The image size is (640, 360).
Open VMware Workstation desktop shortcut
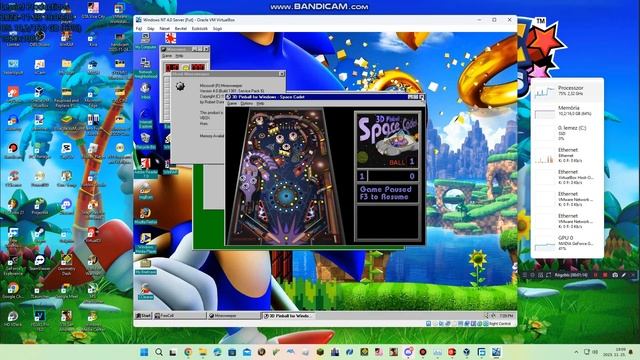pos(119,12)
